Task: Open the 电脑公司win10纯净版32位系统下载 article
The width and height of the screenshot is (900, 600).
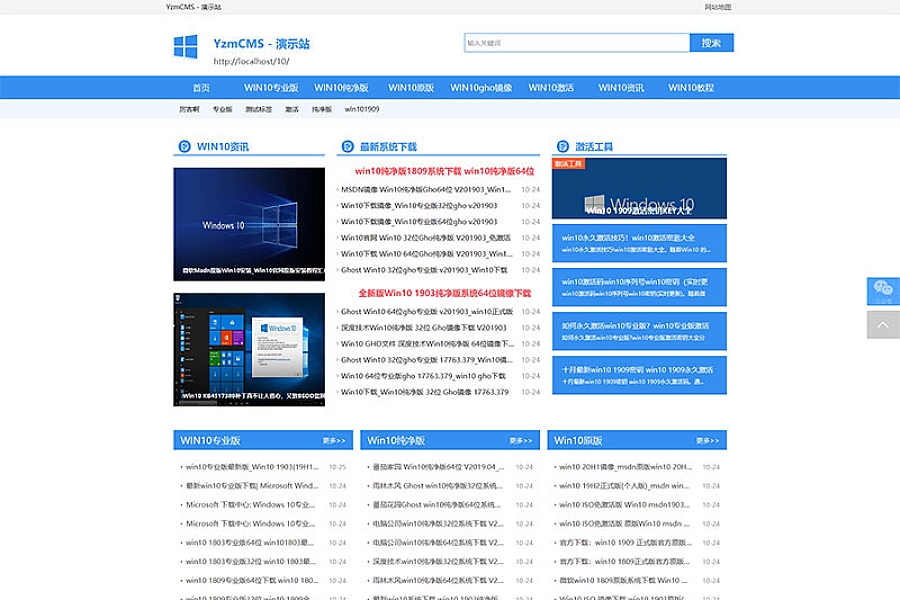Action: 439,524
